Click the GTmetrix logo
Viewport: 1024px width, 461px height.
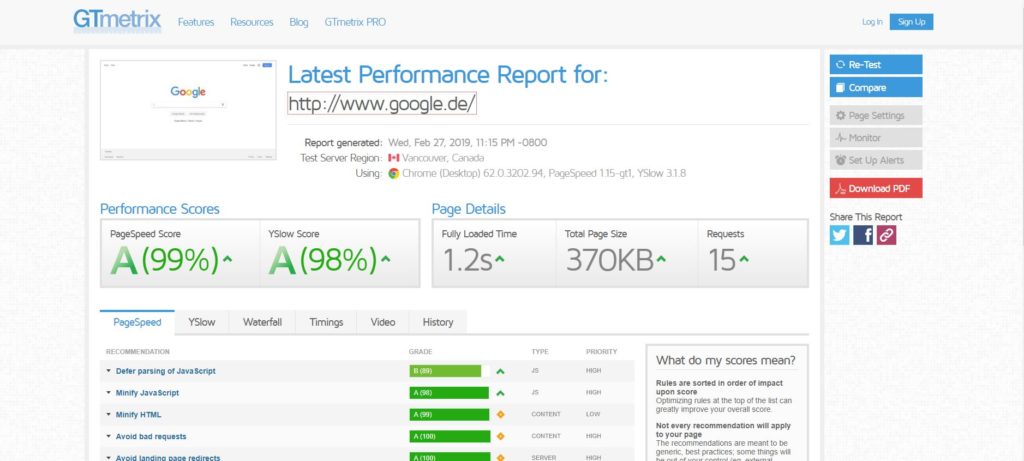click(117, 20)
